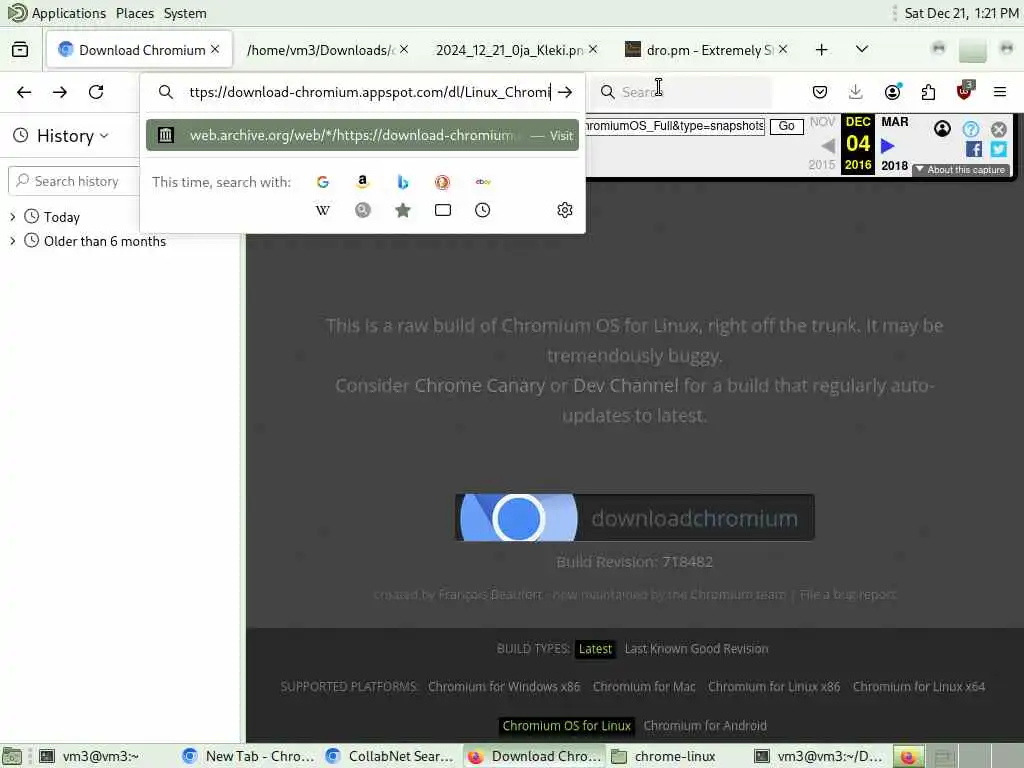Select Last Known Good Revision
The width and height of the screenshot is (1024, 768).
(696, 649)
